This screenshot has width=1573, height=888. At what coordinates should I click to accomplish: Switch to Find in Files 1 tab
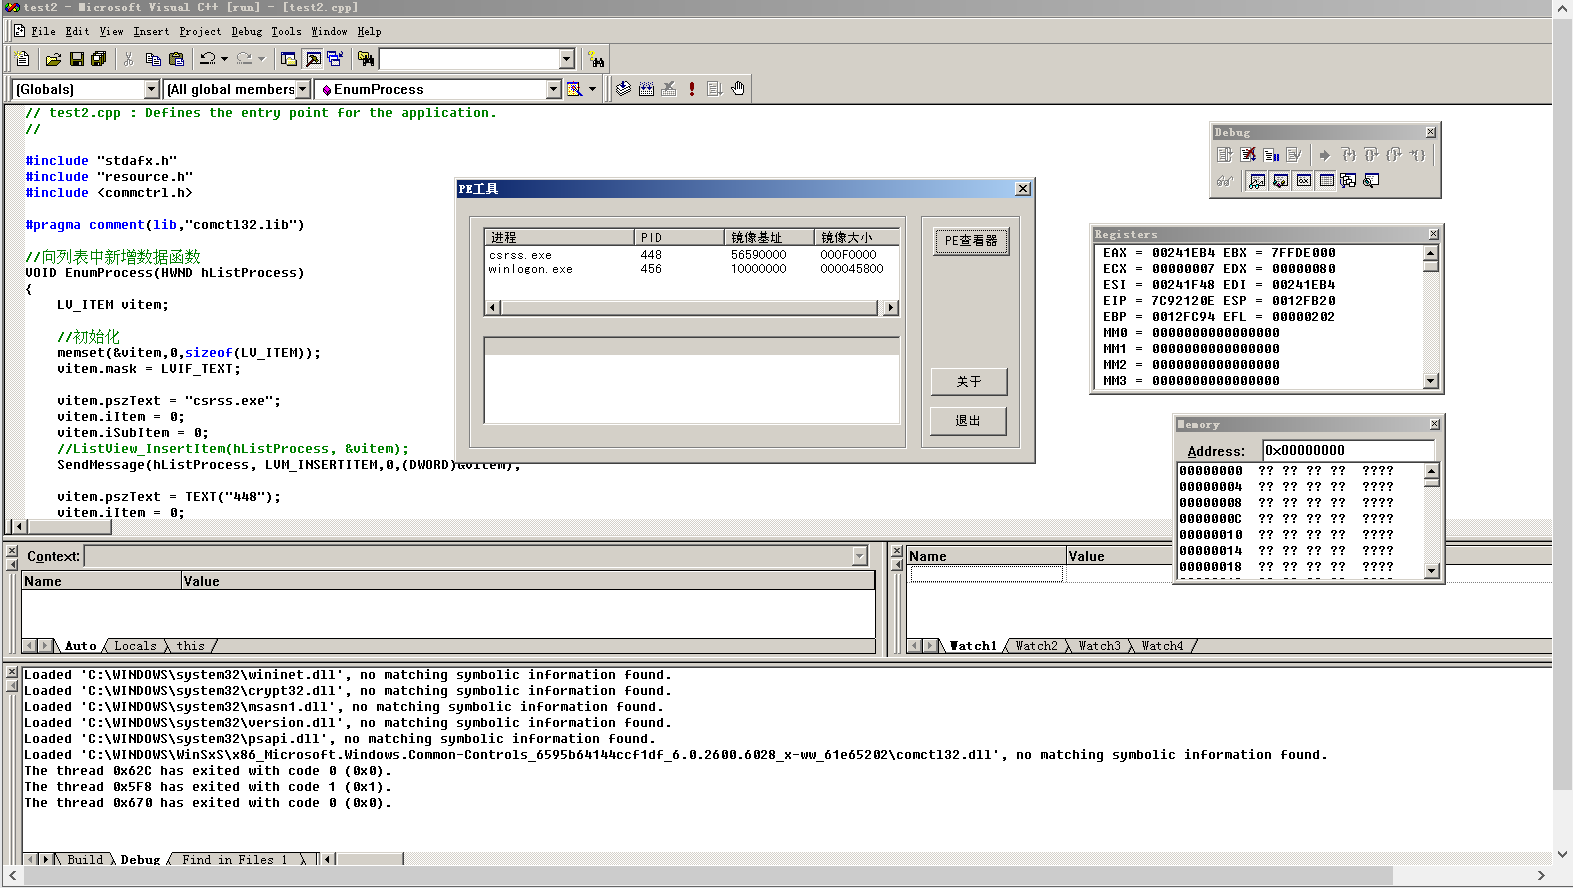click(x=234, y=859)
